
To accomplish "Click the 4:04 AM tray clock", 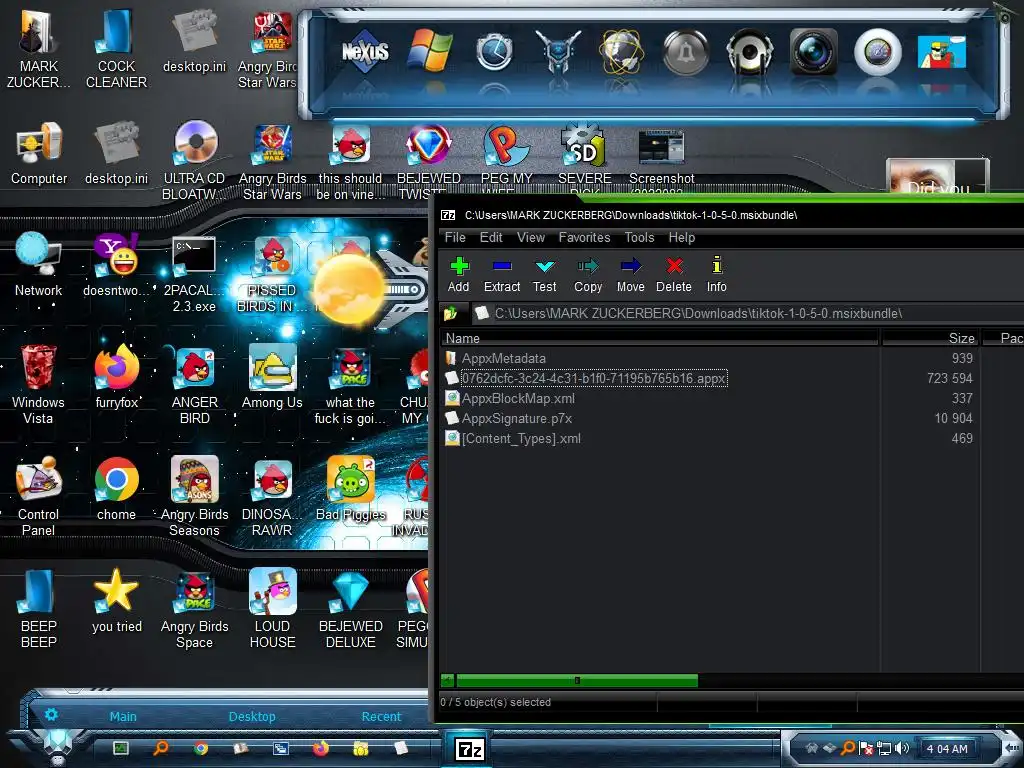I will (x=947, y=749).
